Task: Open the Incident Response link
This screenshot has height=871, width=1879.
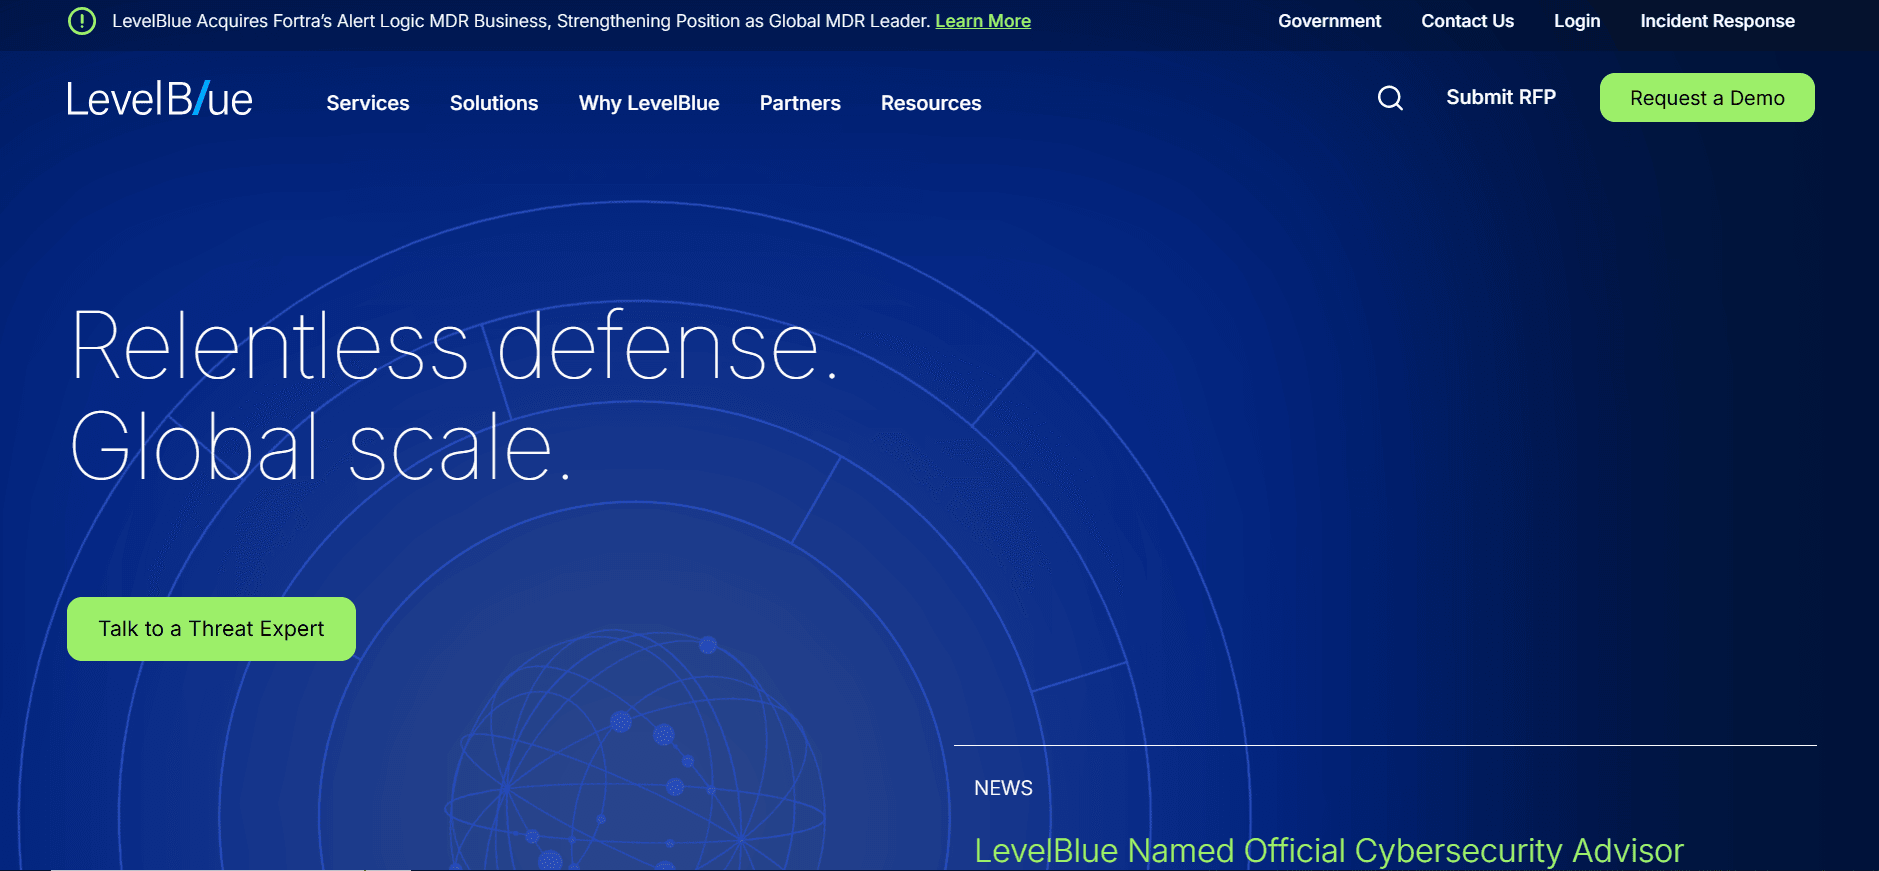Action: (1717, 21)
